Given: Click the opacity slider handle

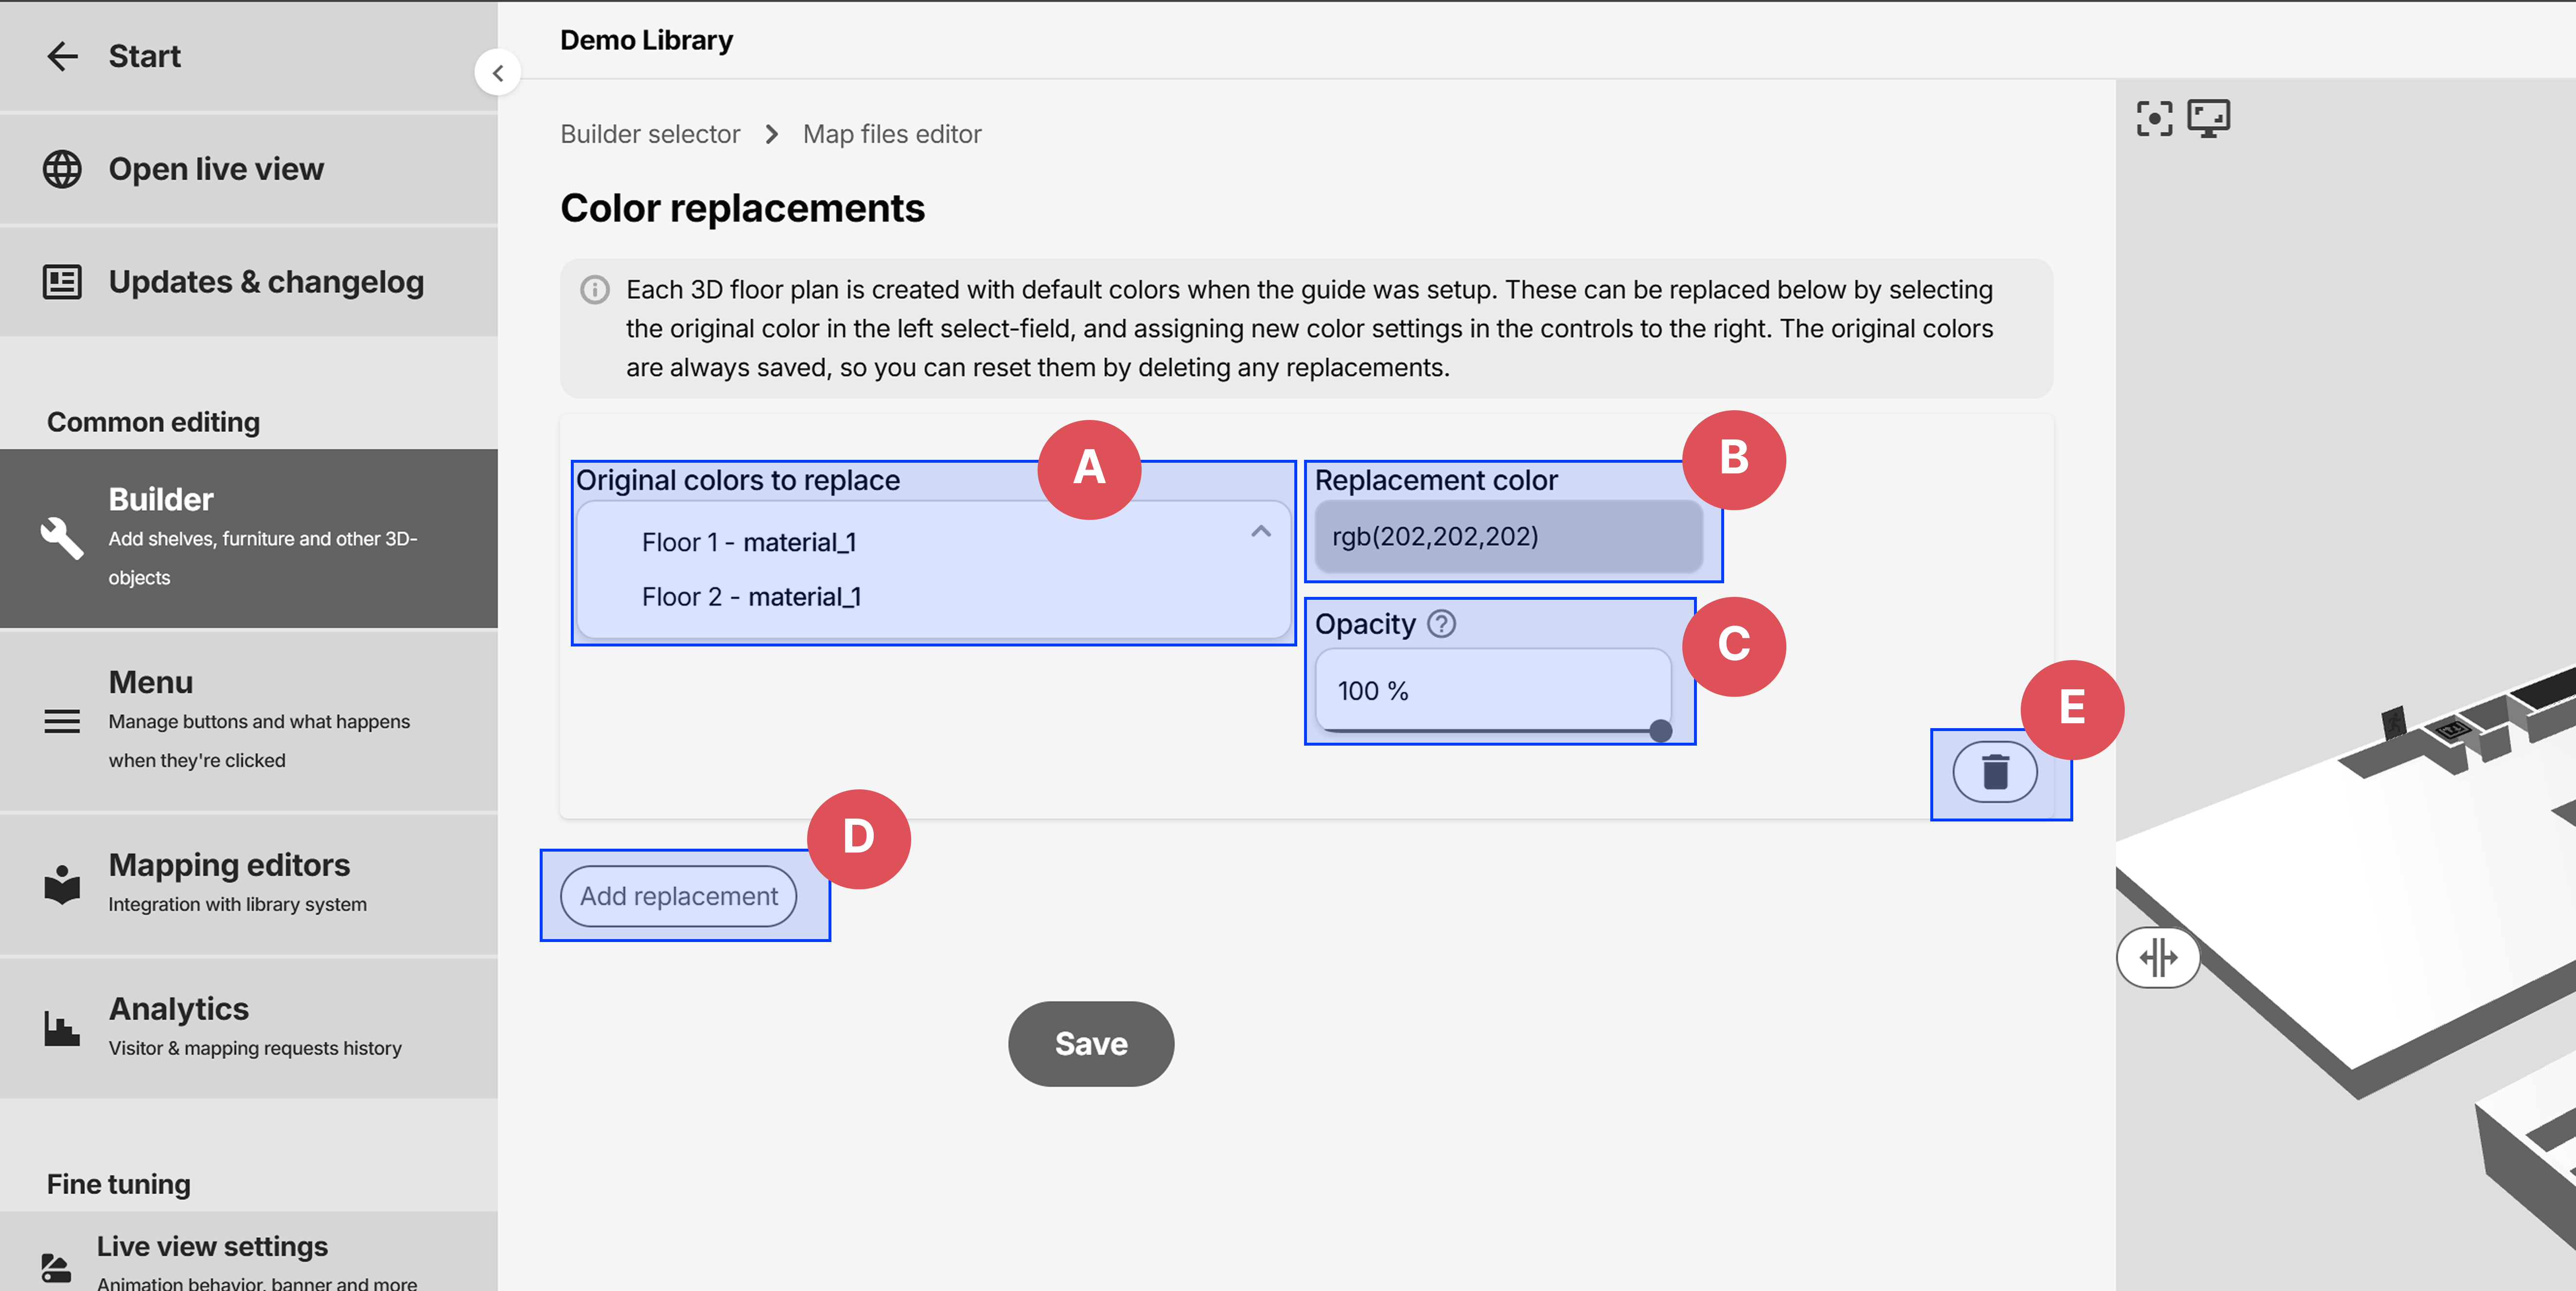Looking at the screenshot, I should 1660,731.
